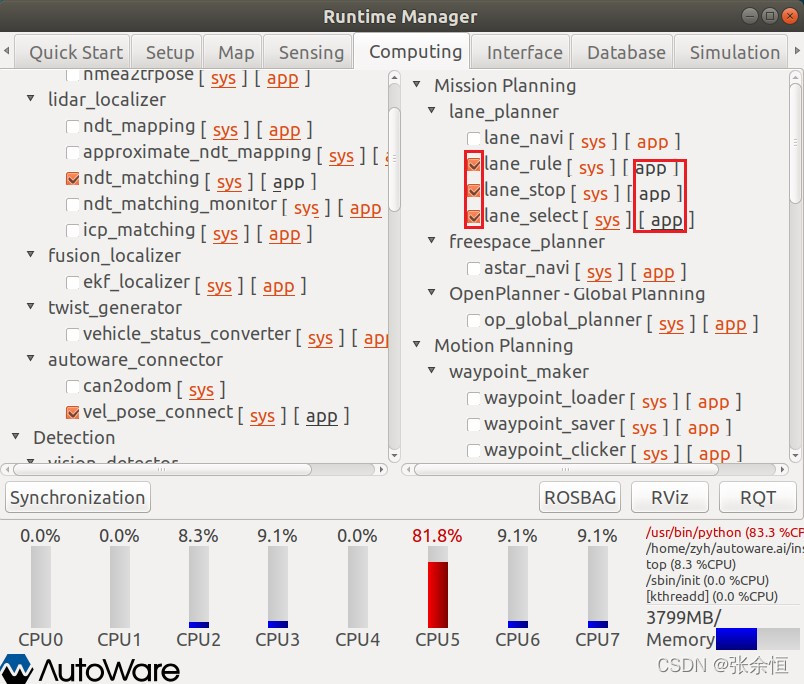Open the Map tab

233,52
